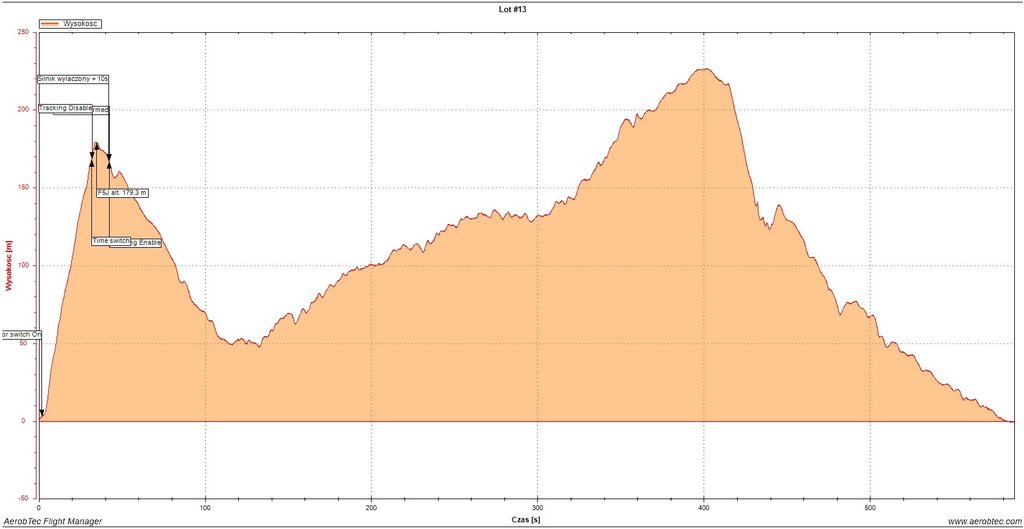Click the 'F5J alt: 179,3 m' label
The image size is (1024, 529).
point(122,193)
